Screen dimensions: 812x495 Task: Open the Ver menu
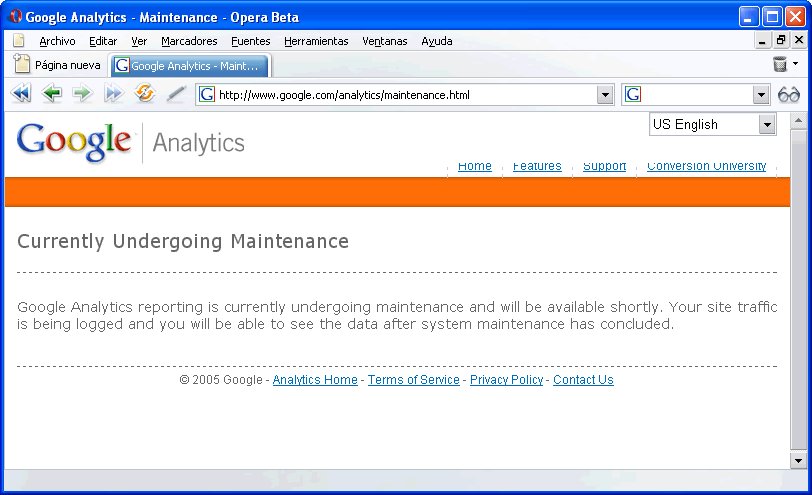click(x=139, y=41)
